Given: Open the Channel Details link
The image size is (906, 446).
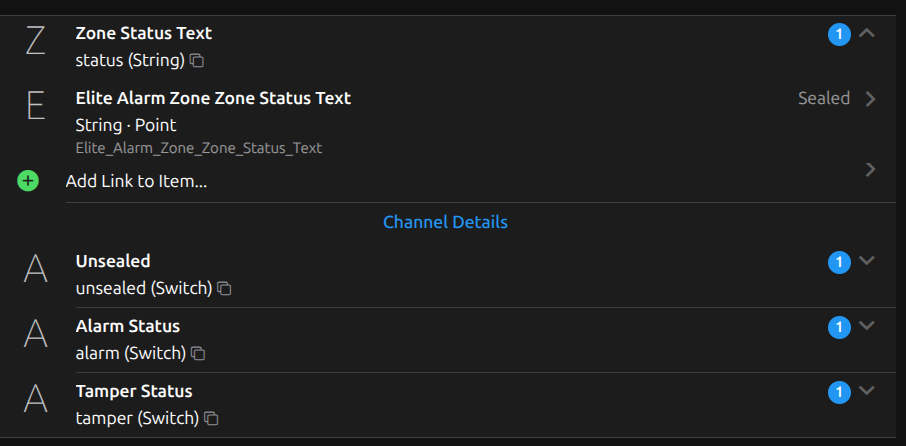Looking at the screenshot, I should click(x=445, y=222).
